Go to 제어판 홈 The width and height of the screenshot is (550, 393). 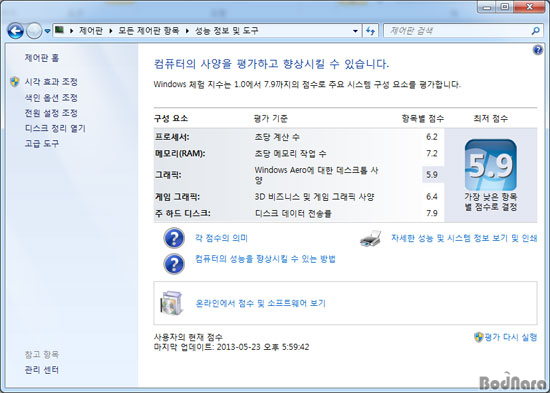(x=42, y=58)
